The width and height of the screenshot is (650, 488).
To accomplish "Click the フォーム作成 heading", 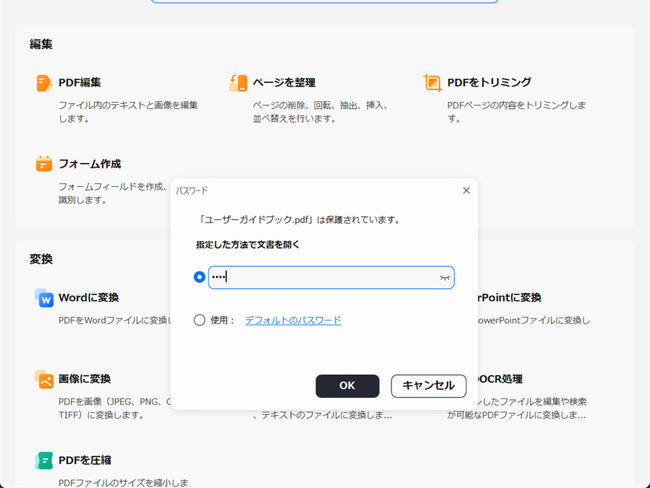I will point(90,164).
